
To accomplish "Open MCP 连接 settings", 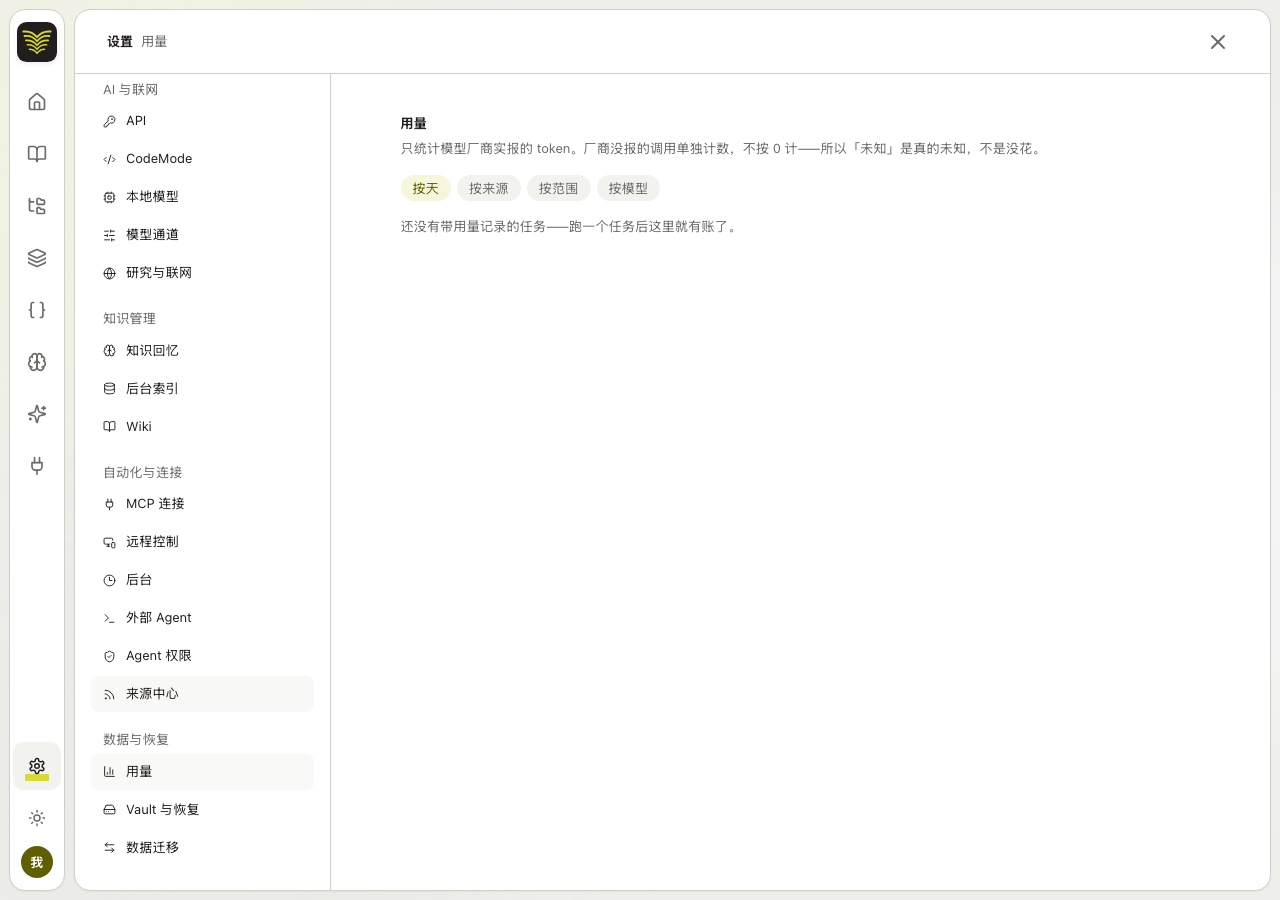I will pyautogui.click(x=202, y=504).
